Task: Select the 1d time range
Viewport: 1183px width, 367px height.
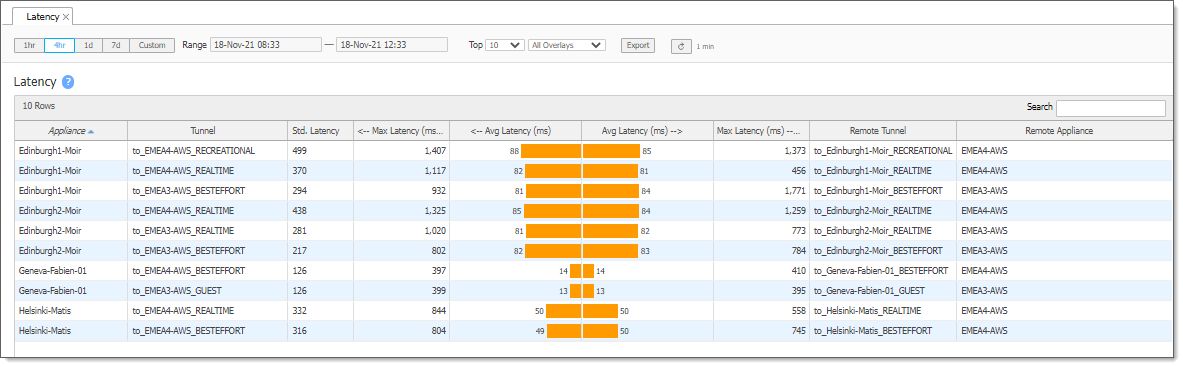Action: [x=88, y=45]
